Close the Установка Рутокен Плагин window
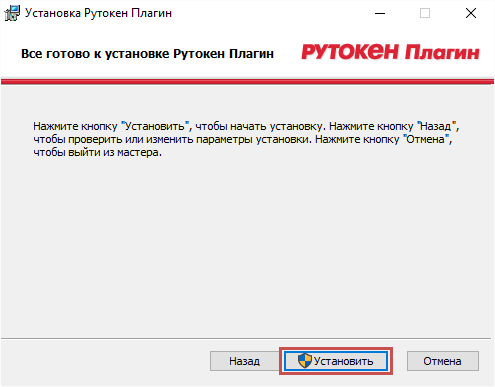 (x=471, y=13)
